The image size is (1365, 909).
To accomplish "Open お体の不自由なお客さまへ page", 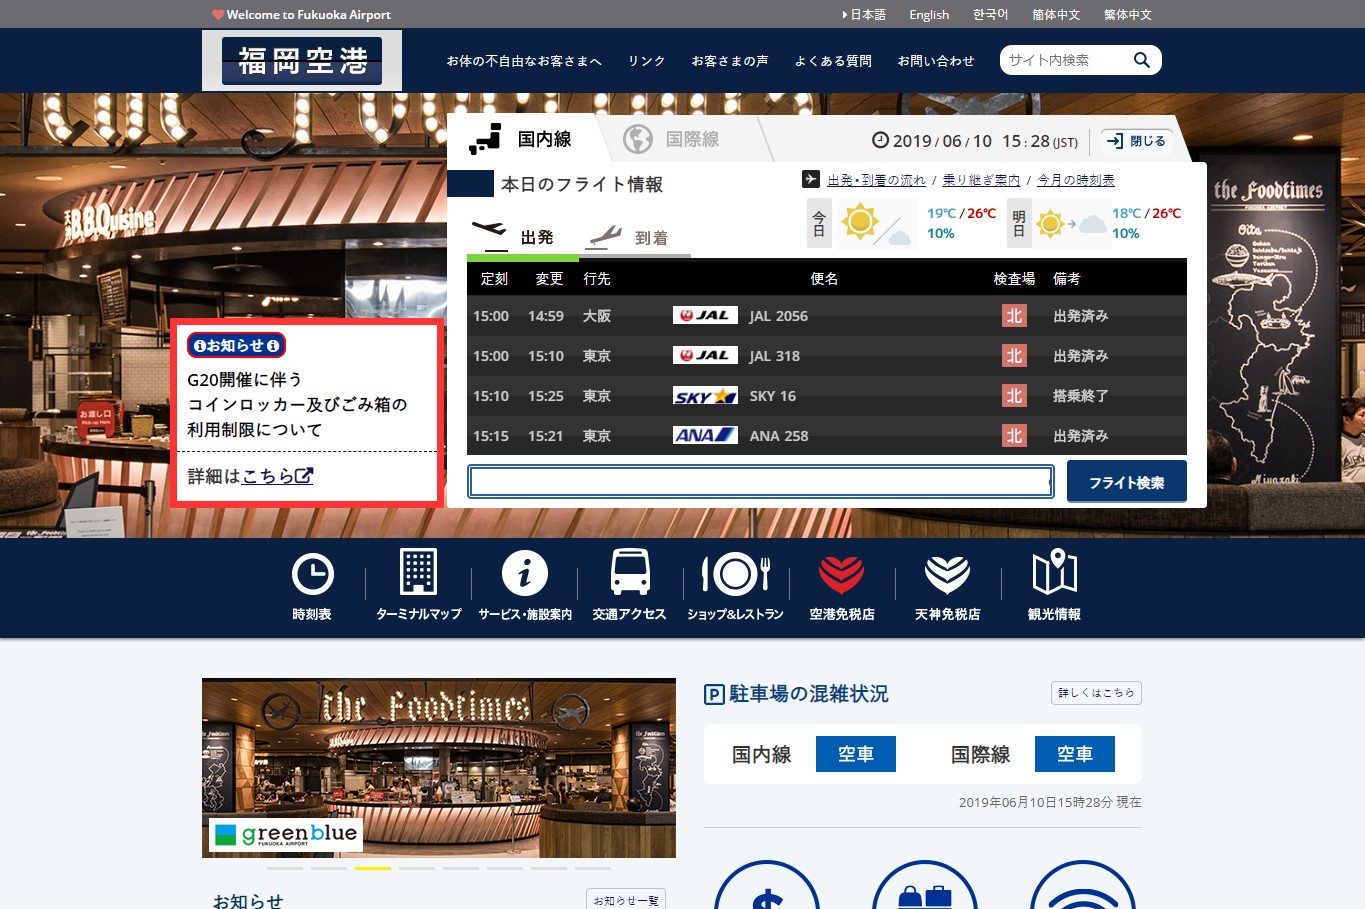I will pyautogui.click(x=524, y=61).
